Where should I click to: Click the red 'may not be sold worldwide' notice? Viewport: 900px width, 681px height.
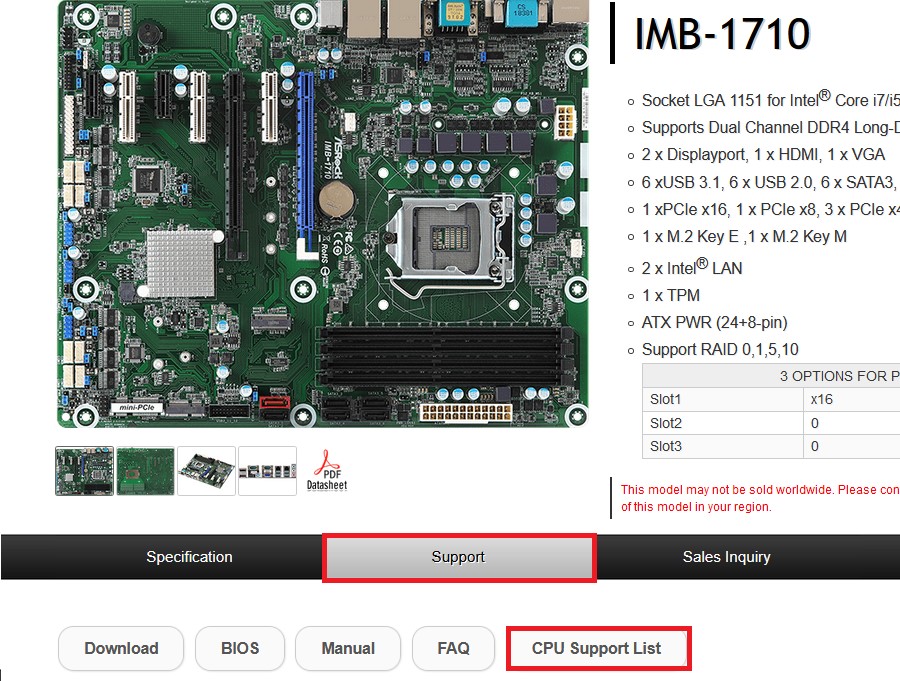(760, 498)
